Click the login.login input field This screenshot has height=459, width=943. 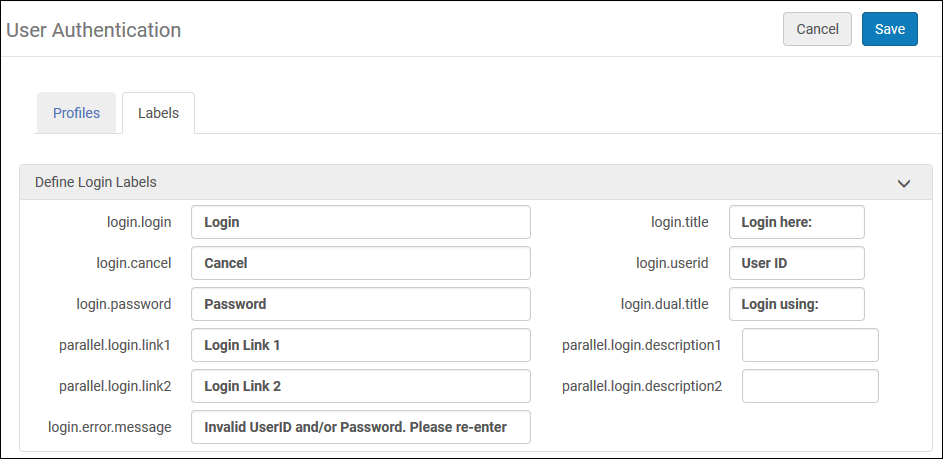pos(360,222)
